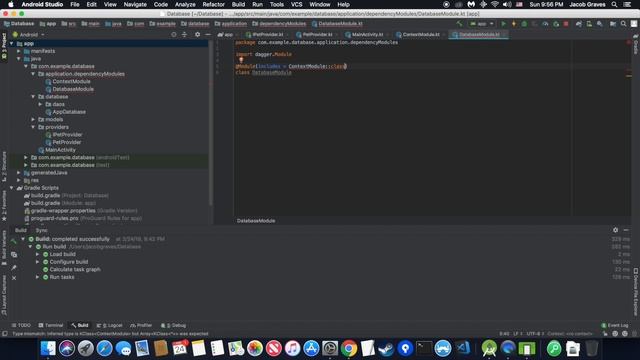The height and width of the screenshot is (360, 640).
Task: Click the Project panel vertical scrollbar
Action: pos(211,122)
